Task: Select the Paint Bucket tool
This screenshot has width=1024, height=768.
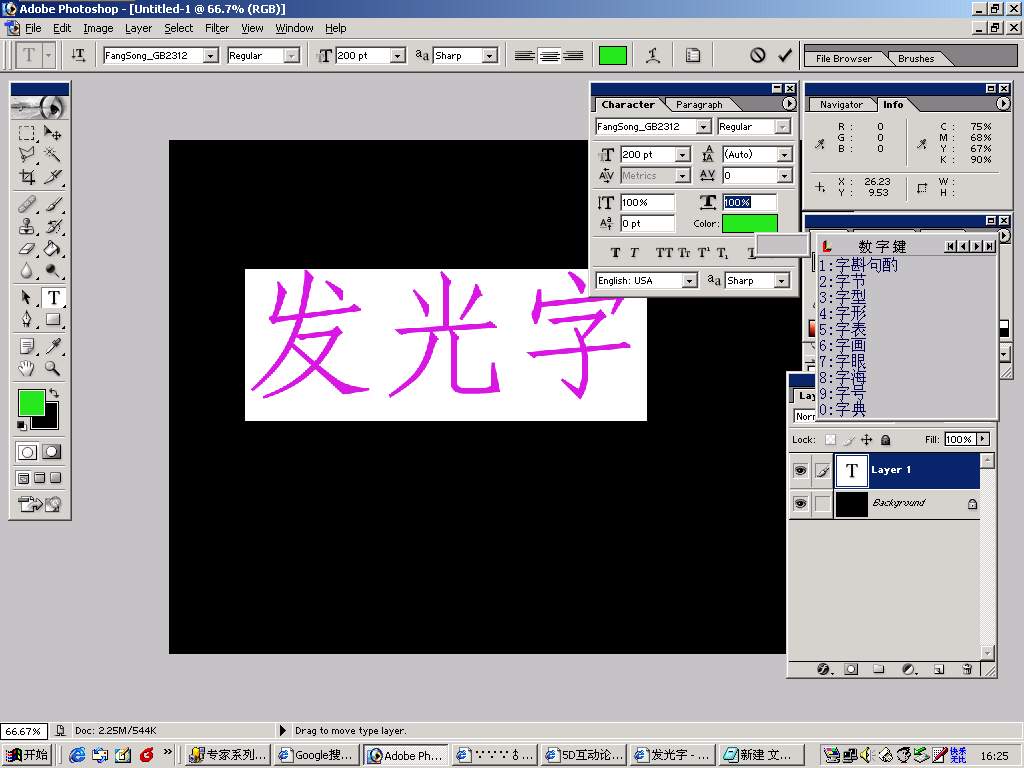Action: coord(53,248)
